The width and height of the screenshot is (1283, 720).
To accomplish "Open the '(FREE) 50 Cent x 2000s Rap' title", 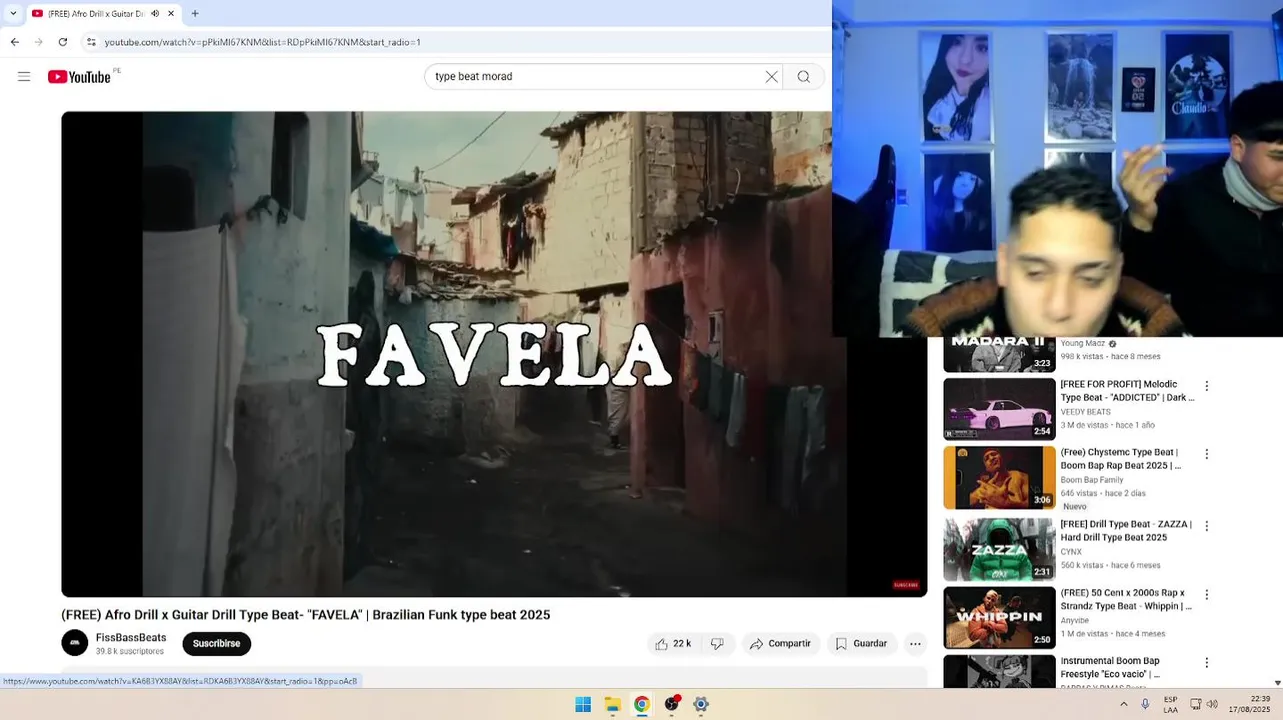I will point(1126,599).
